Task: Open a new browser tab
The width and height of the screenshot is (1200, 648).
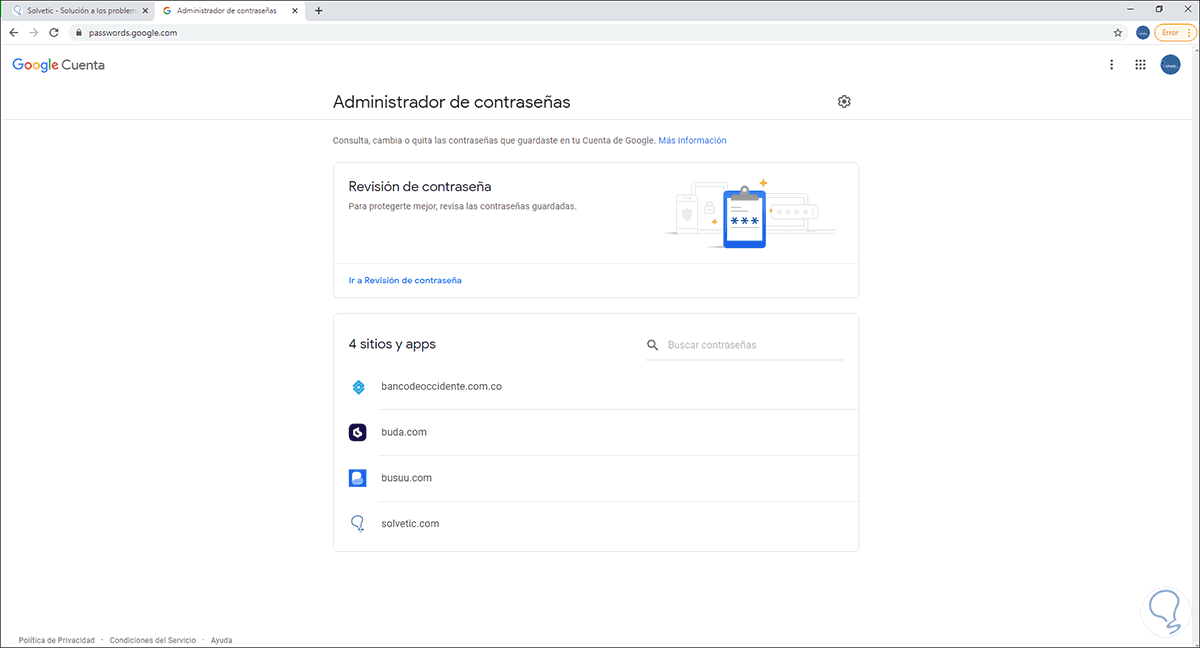Action: pyautogui.click(x=319, y=11)
